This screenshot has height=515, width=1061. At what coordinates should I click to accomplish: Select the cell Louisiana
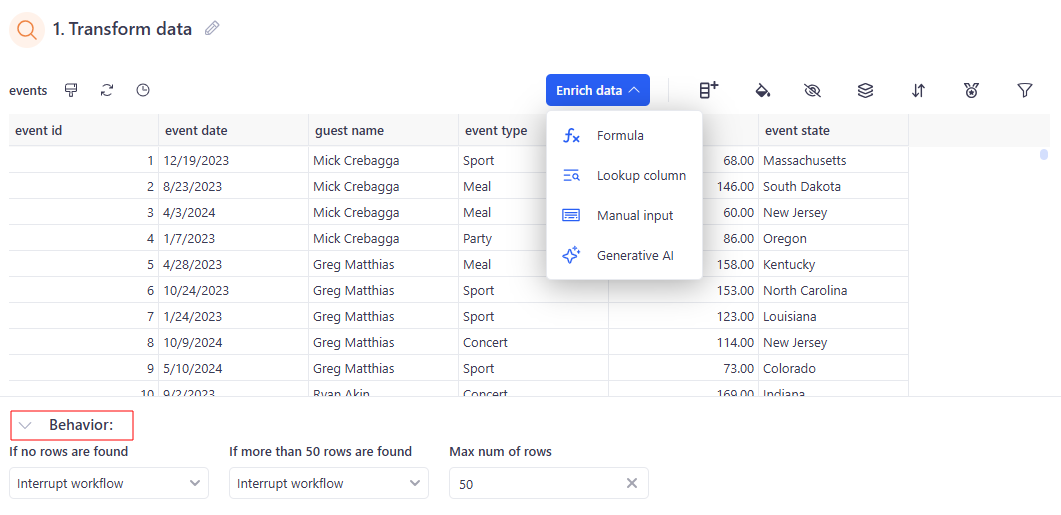[834, 316]
